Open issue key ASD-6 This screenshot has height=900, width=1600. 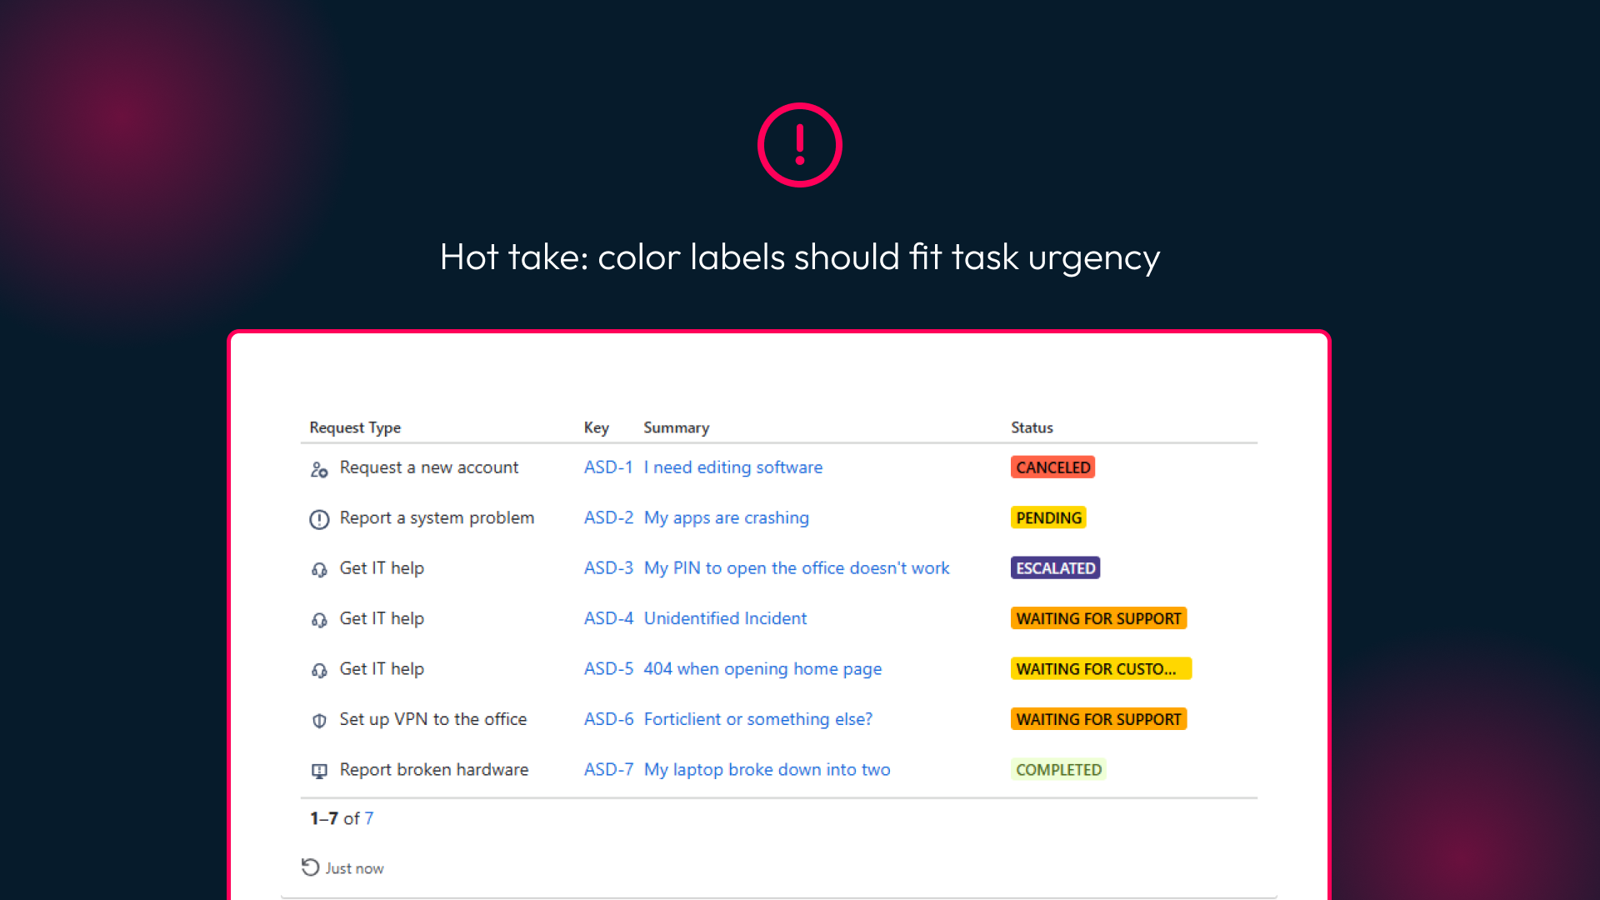608,719
